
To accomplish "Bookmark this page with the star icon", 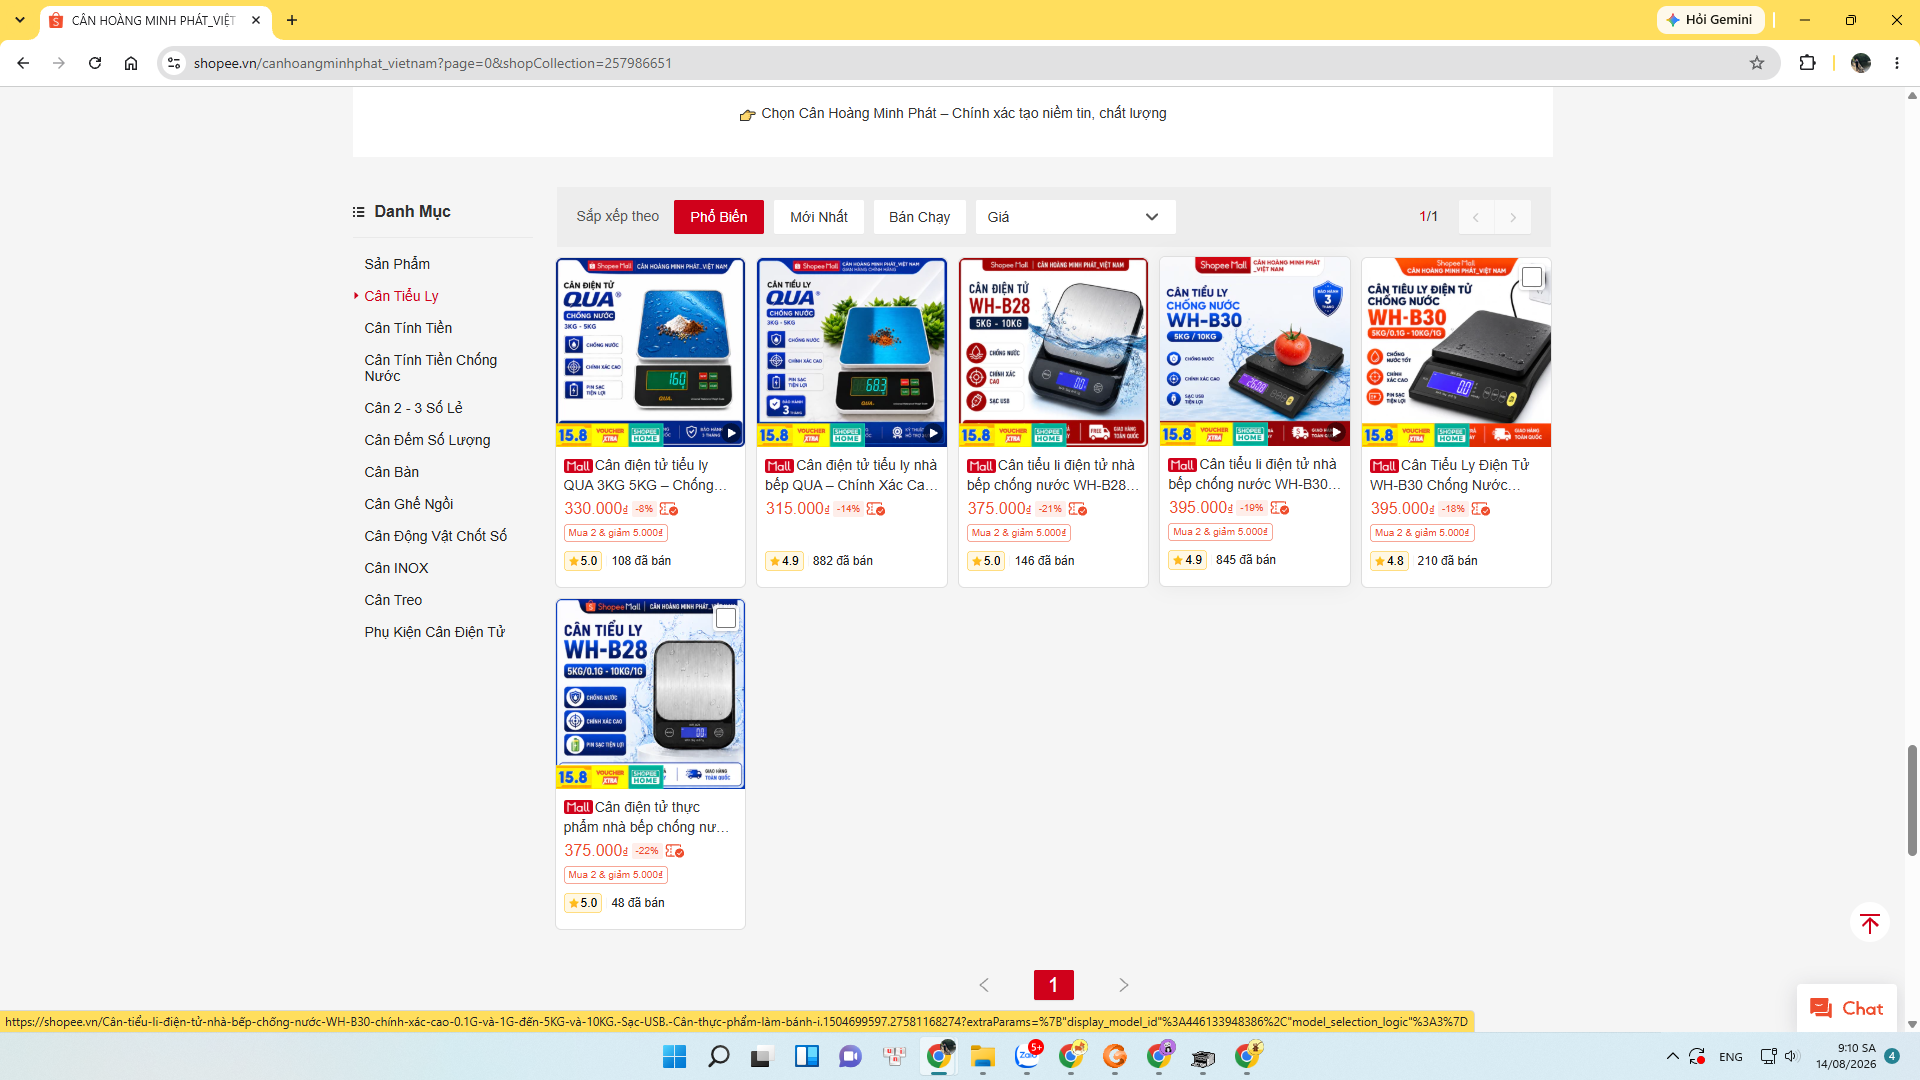I will [x=1757, y=63].
